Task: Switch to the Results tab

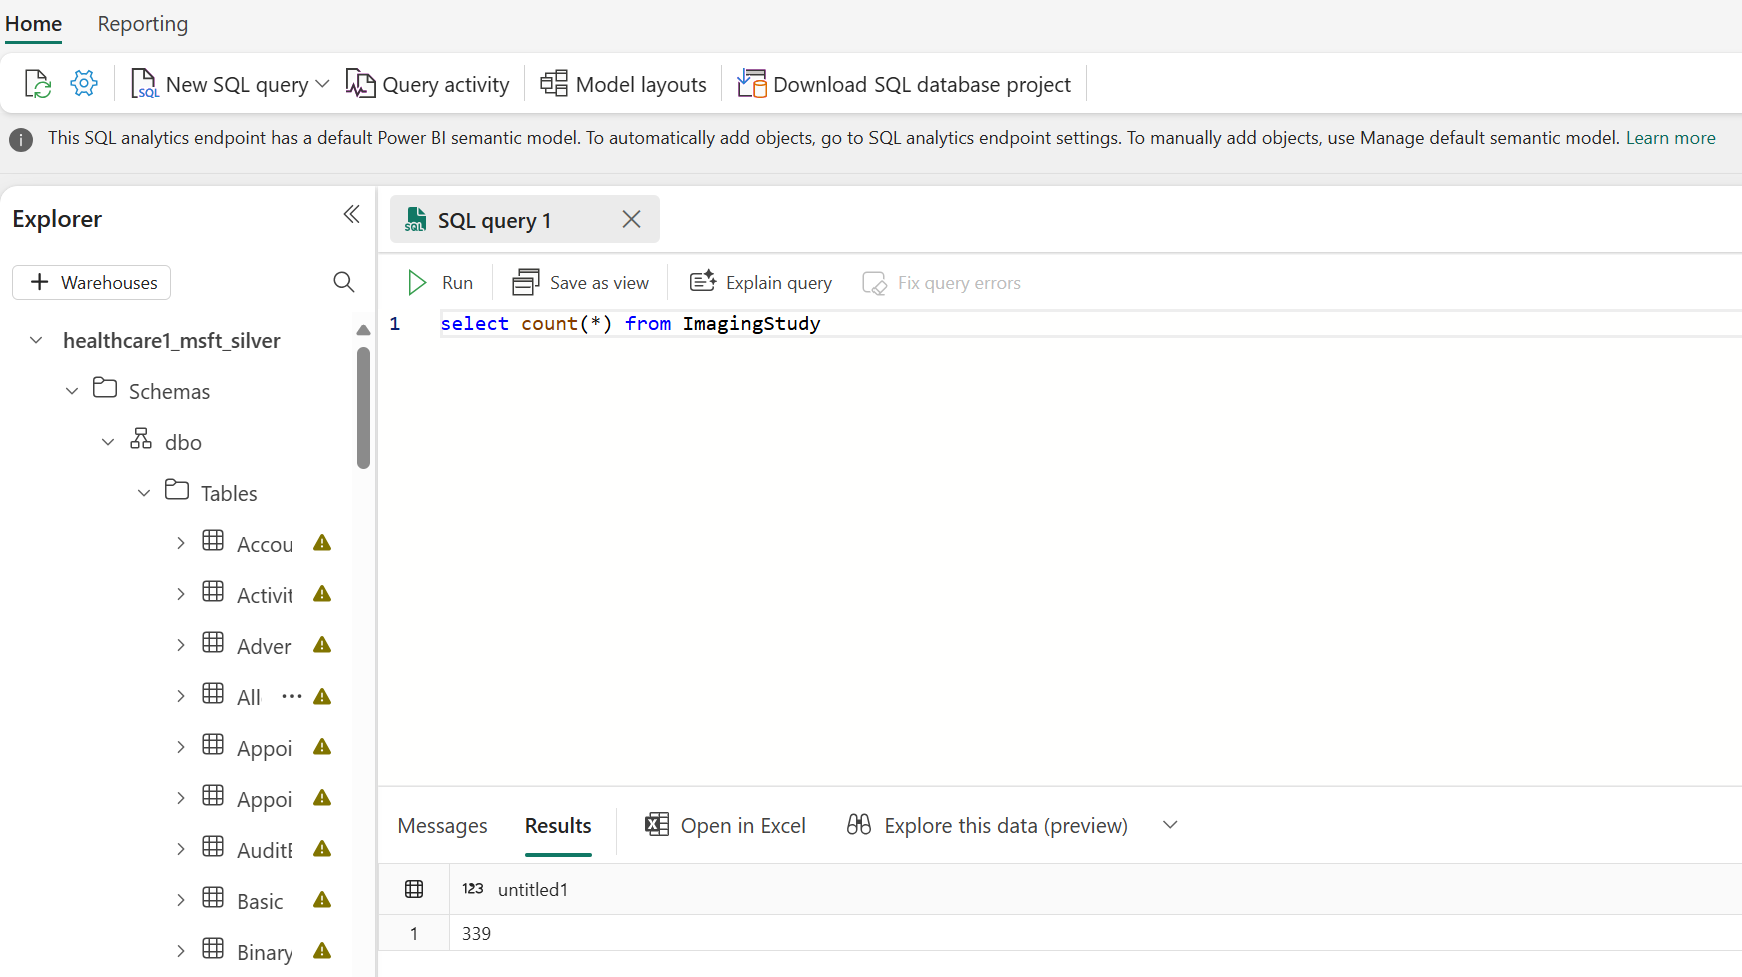Action: (558, 826)
